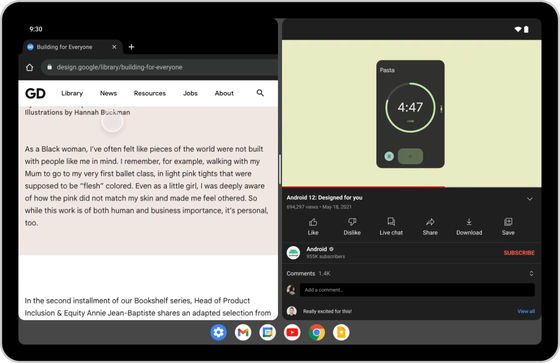Image resolution: width=560 pixels, height=363 pixels.
Task: Open the Android channel avatar
Action: [294, 253]
